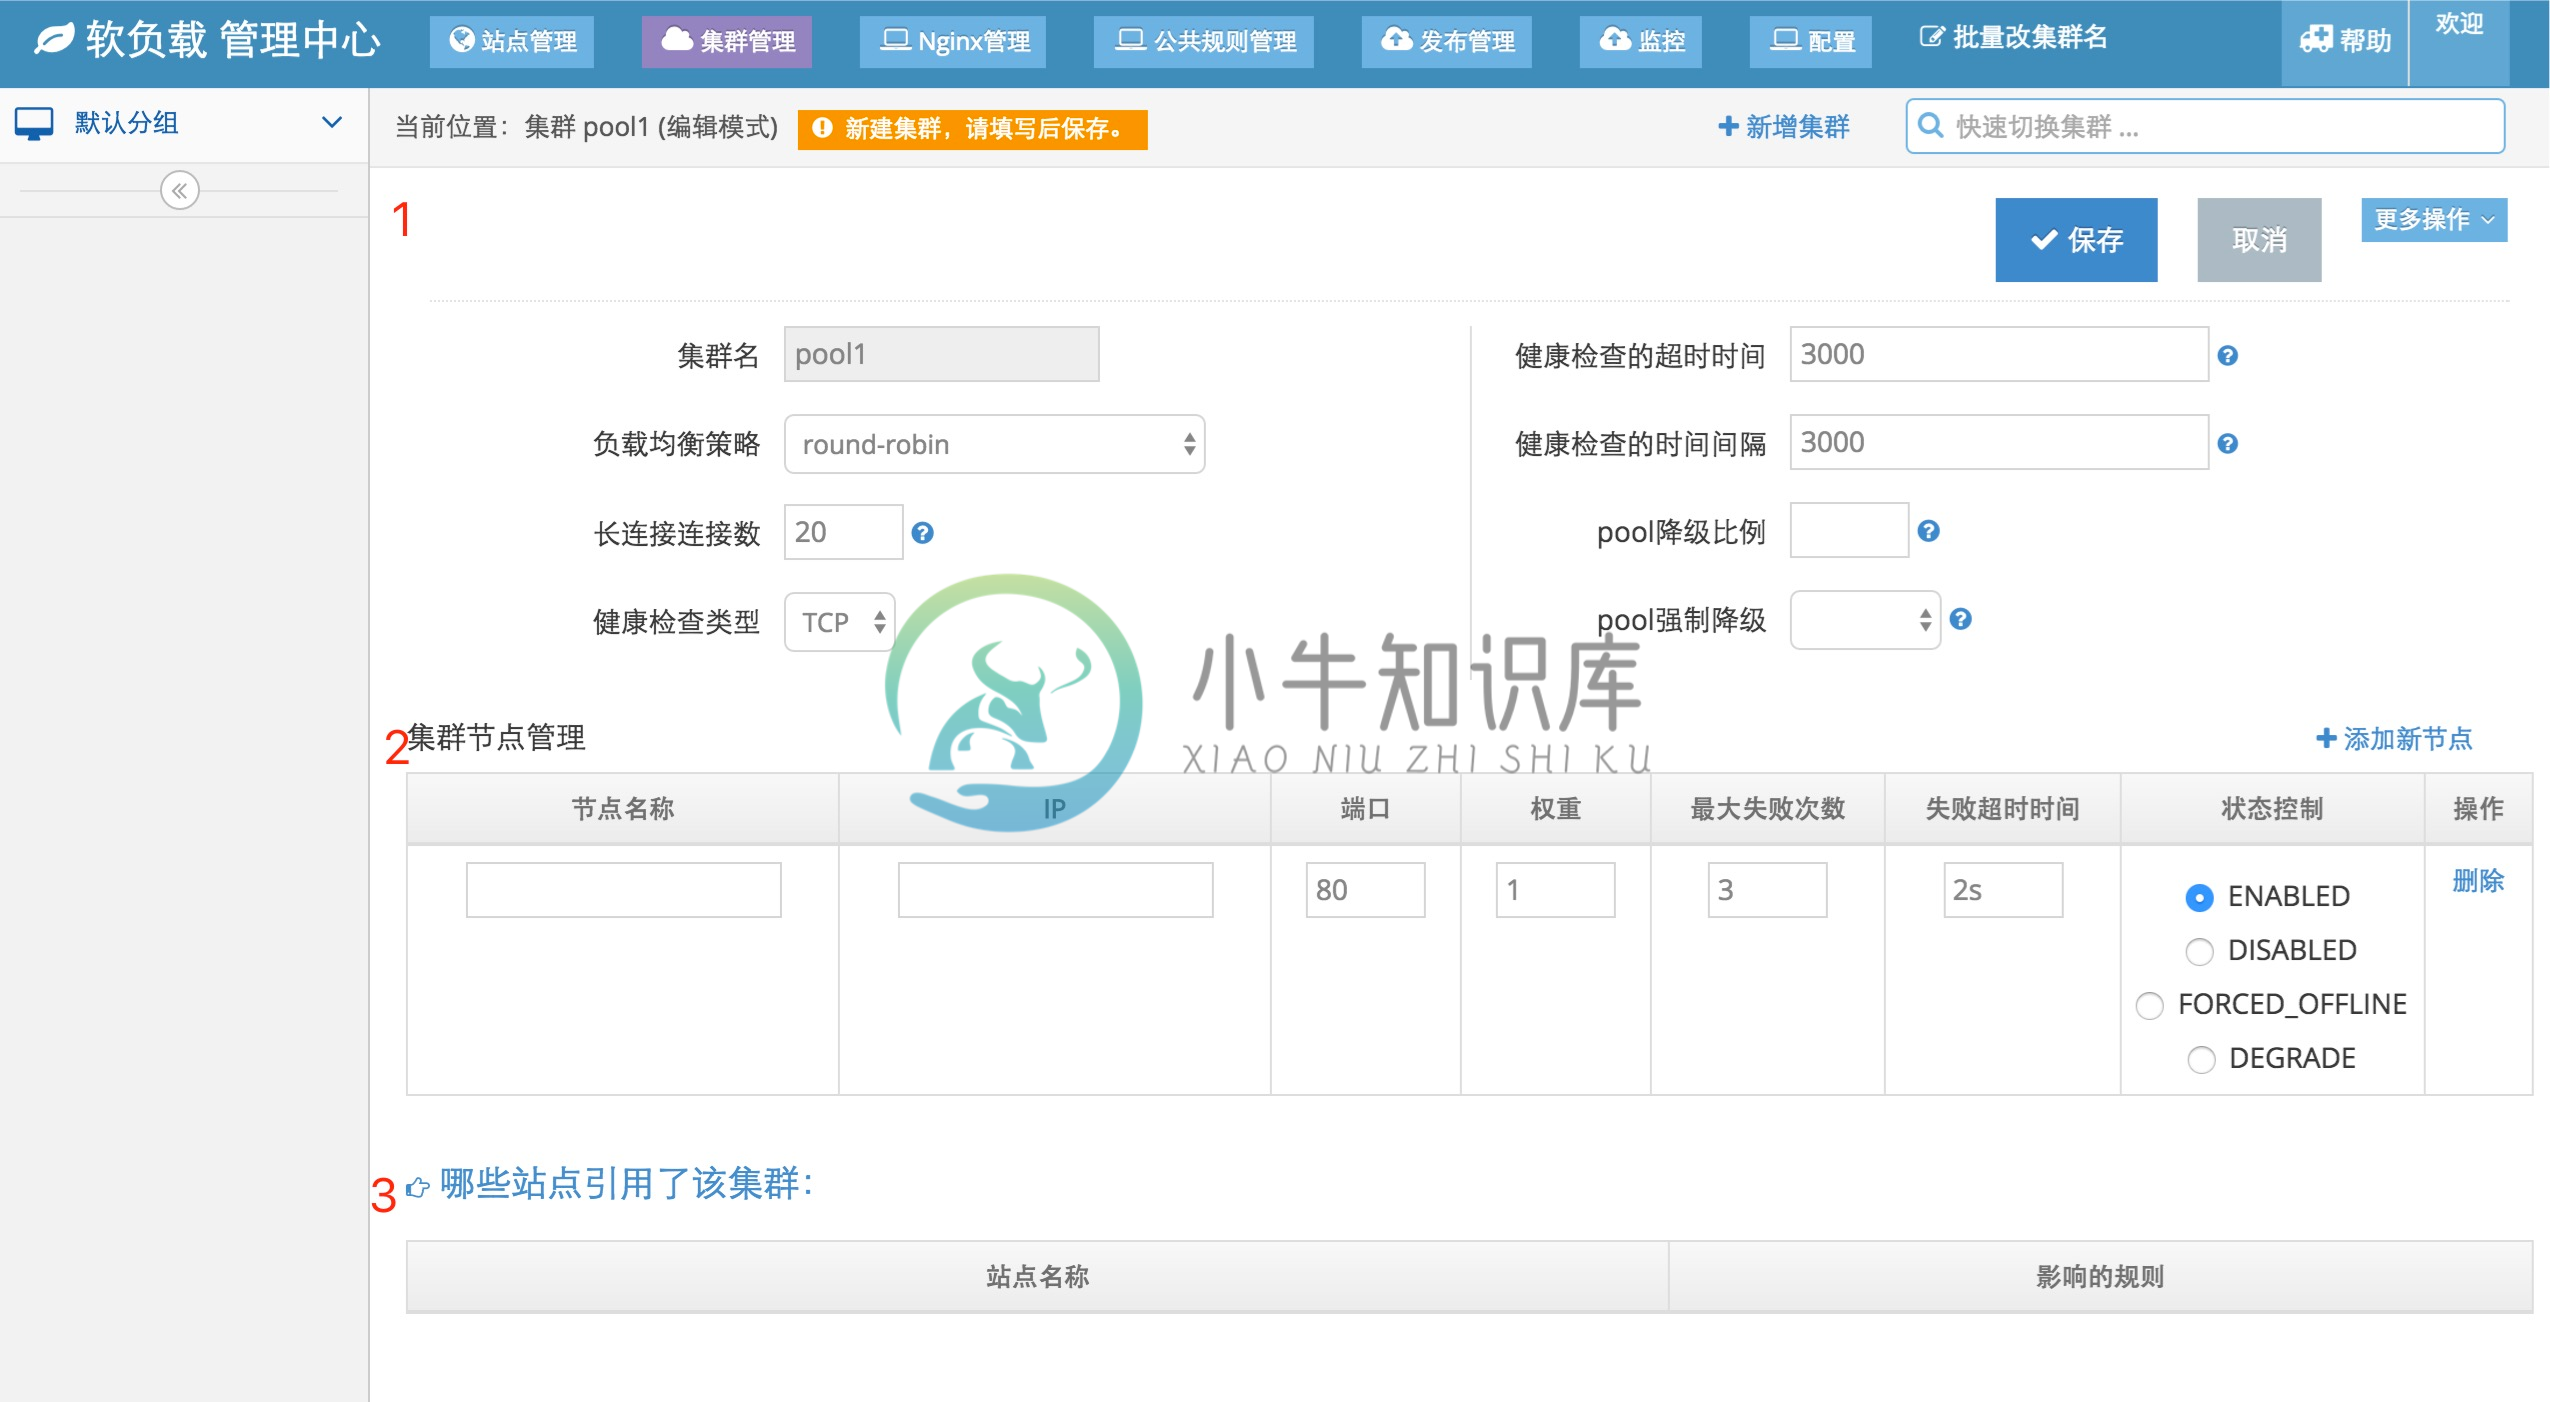Click the 保存 save button
The height and width of the screenshot is (1402, 2550).
2076,240
